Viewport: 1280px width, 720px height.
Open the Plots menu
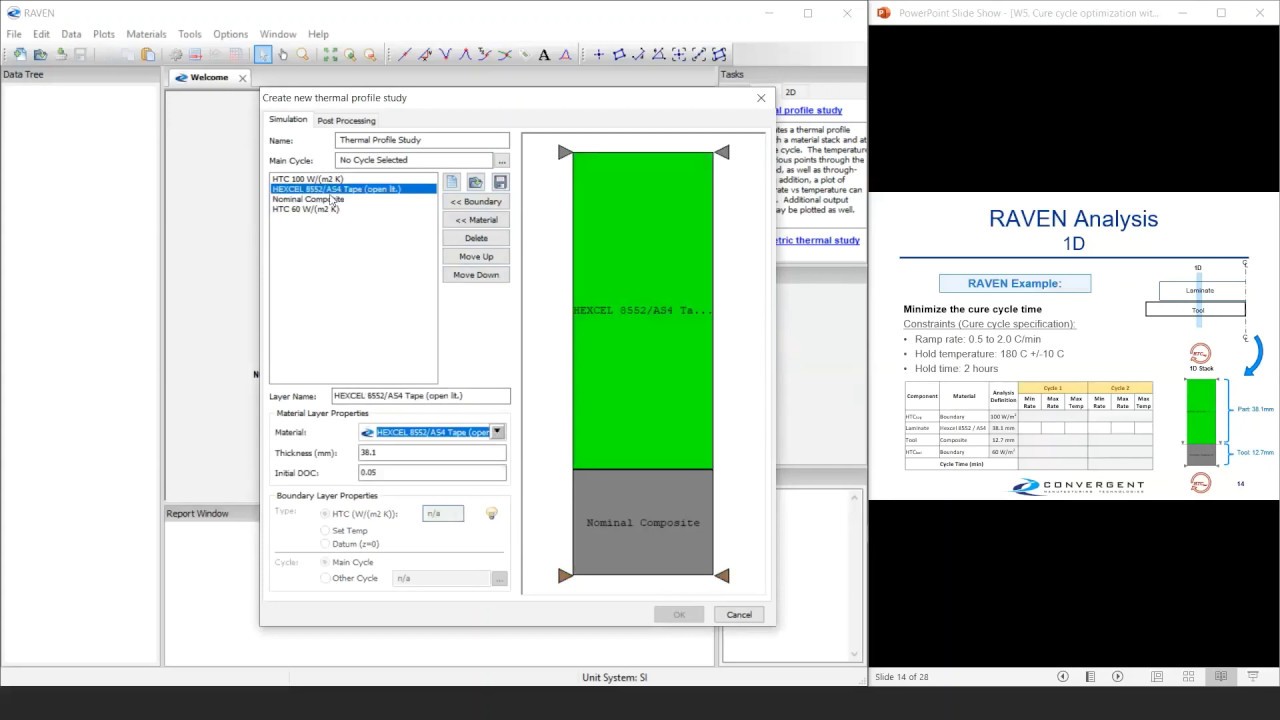click(x=104, y=34)
